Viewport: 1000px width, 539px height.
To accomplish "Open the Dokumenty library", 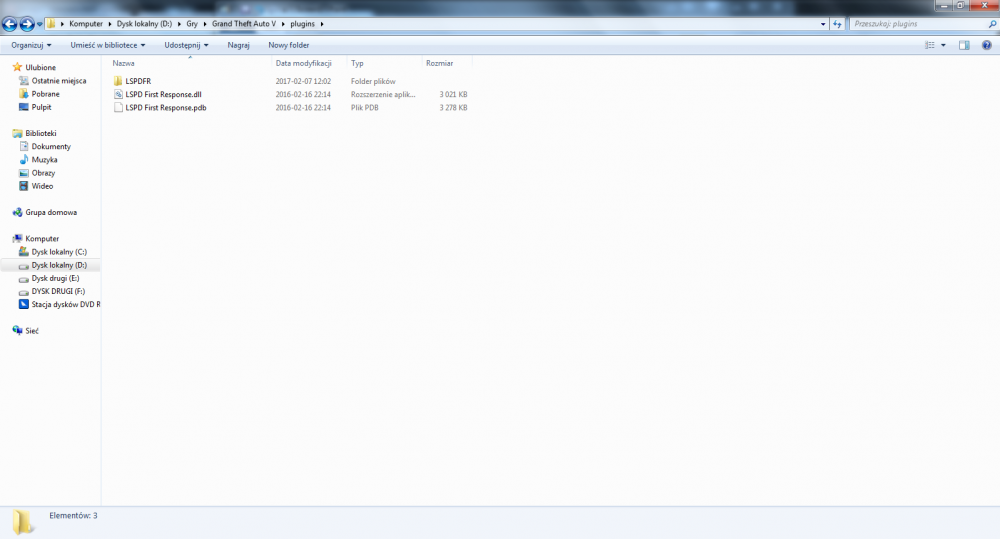I will [51, 147].
